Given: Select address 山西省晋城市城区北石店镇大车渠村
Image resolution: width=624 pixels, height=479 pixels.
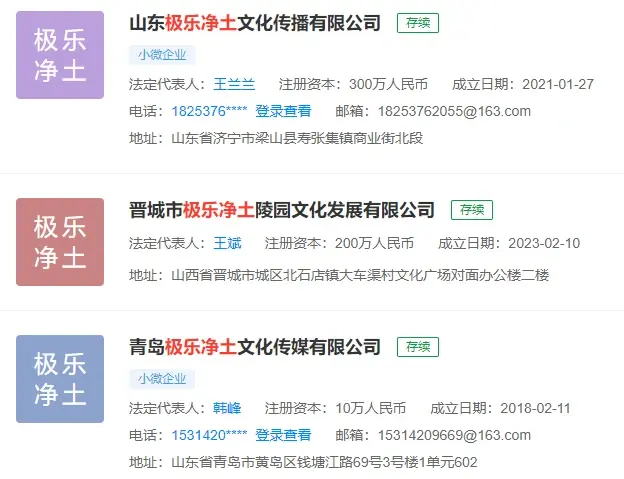Looking at the screenshot, I should click(x=360, y=275).
